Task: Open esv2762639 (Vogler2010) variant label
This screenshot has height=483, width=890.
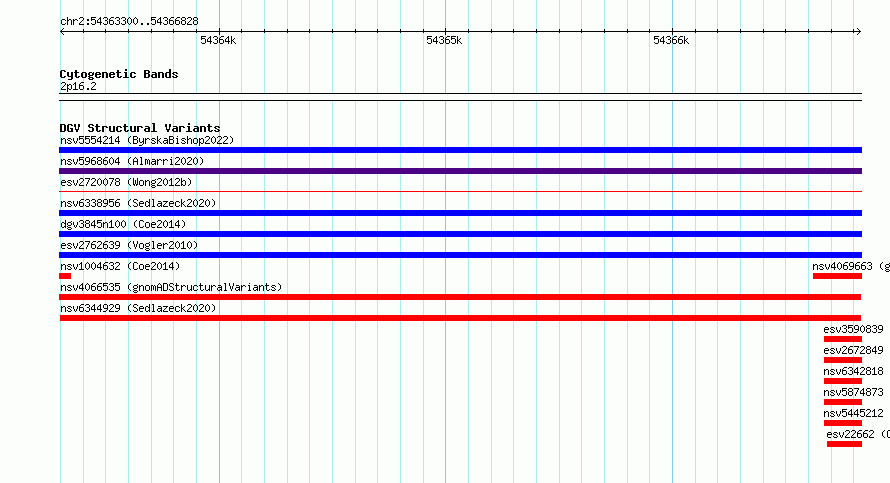Action: pos(129,245)
